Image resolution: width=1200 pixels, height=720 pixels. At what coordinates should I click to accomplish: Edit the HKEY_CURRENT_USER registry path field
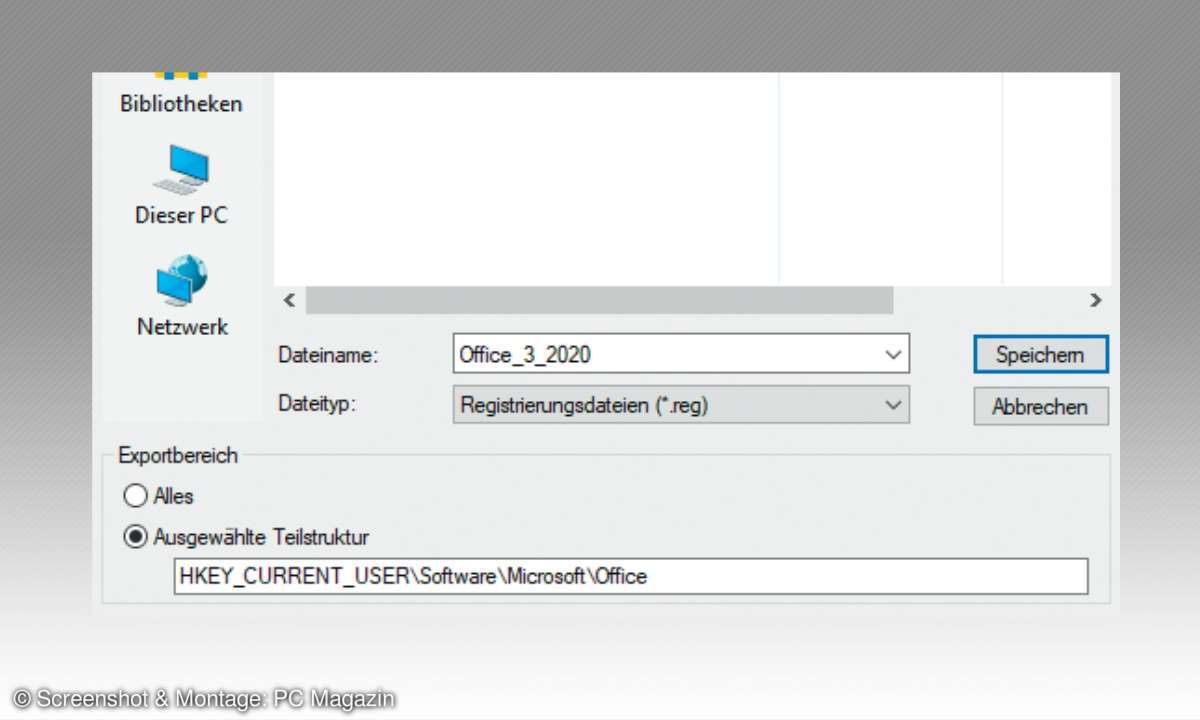[x=631, y=577]
